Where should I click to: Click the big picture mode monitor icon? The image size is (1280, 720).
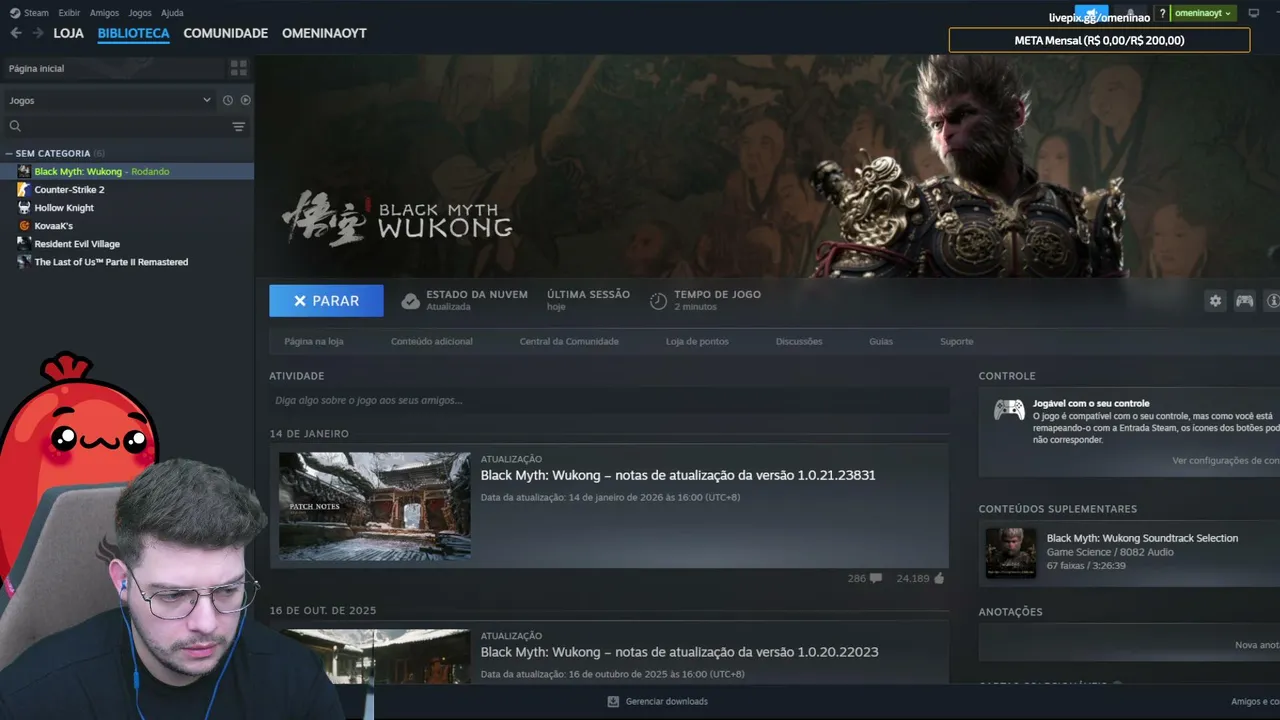coord(1253,13)
